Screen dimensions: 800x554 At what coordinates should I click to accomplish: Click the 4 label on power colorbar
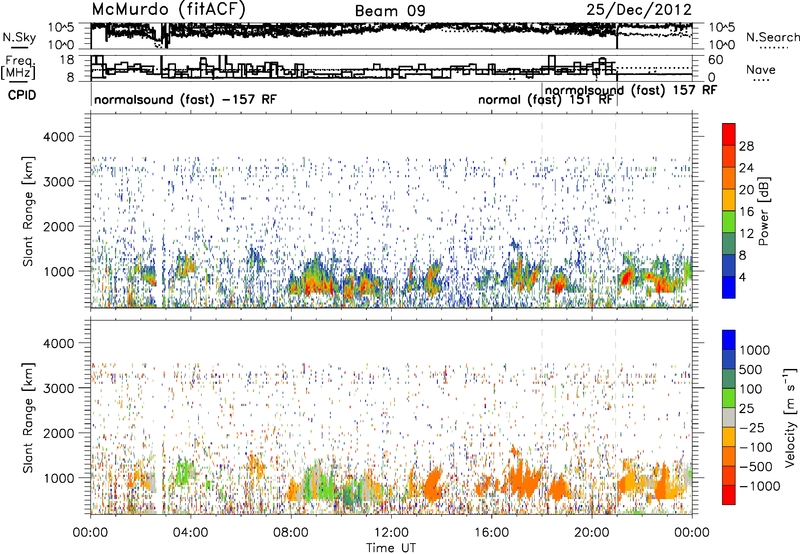(x=742, y=278)
